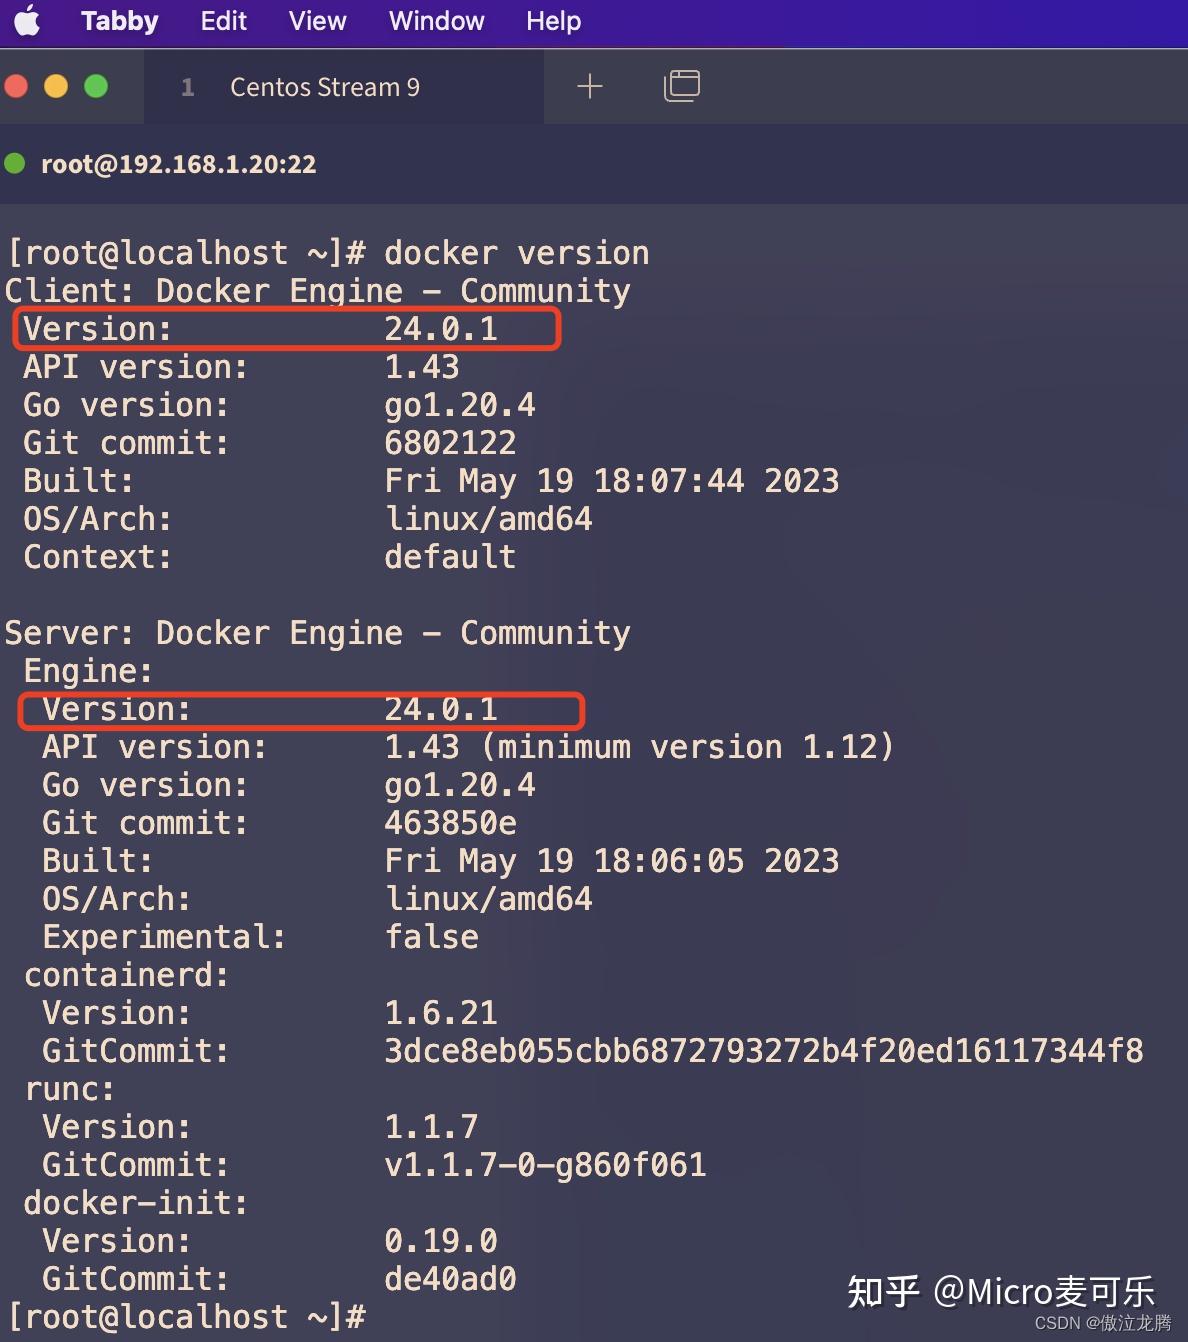The height and width of the screenshot is (1342, 1188).
Task: Click the yellow minimize traffic light button
Action: pyautogui.click(x=56, y=85)
